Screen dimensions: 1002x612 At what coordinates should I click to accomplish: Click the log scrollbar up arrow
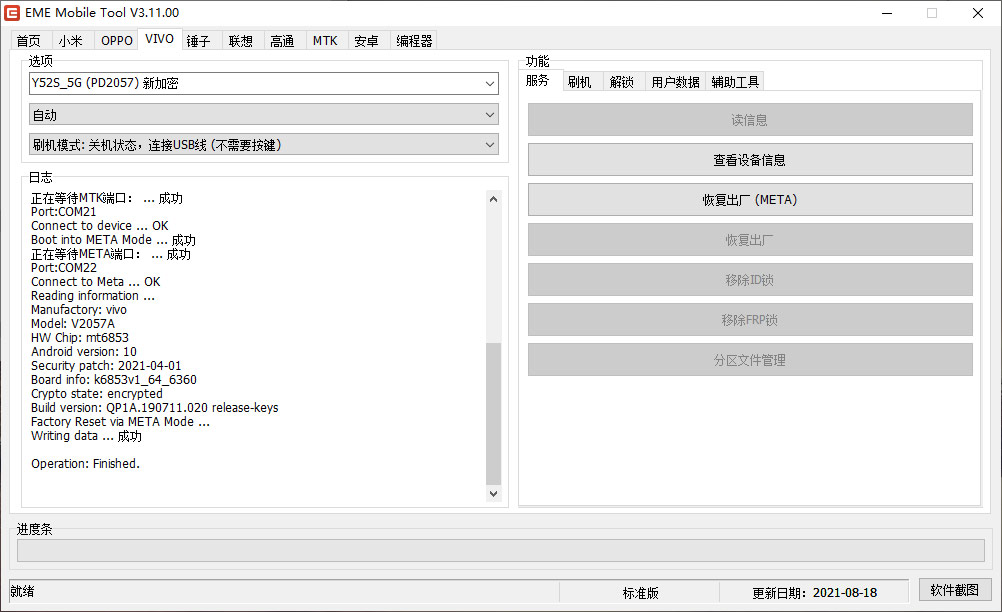493,199
